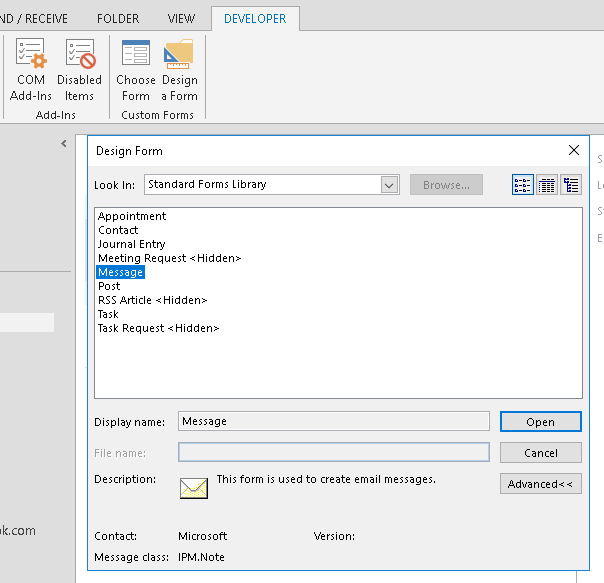Image resolution: width=604 pixels, height=583 pixels.
Task: Select Appointment in the forms list
Action: tap(132, 216)
